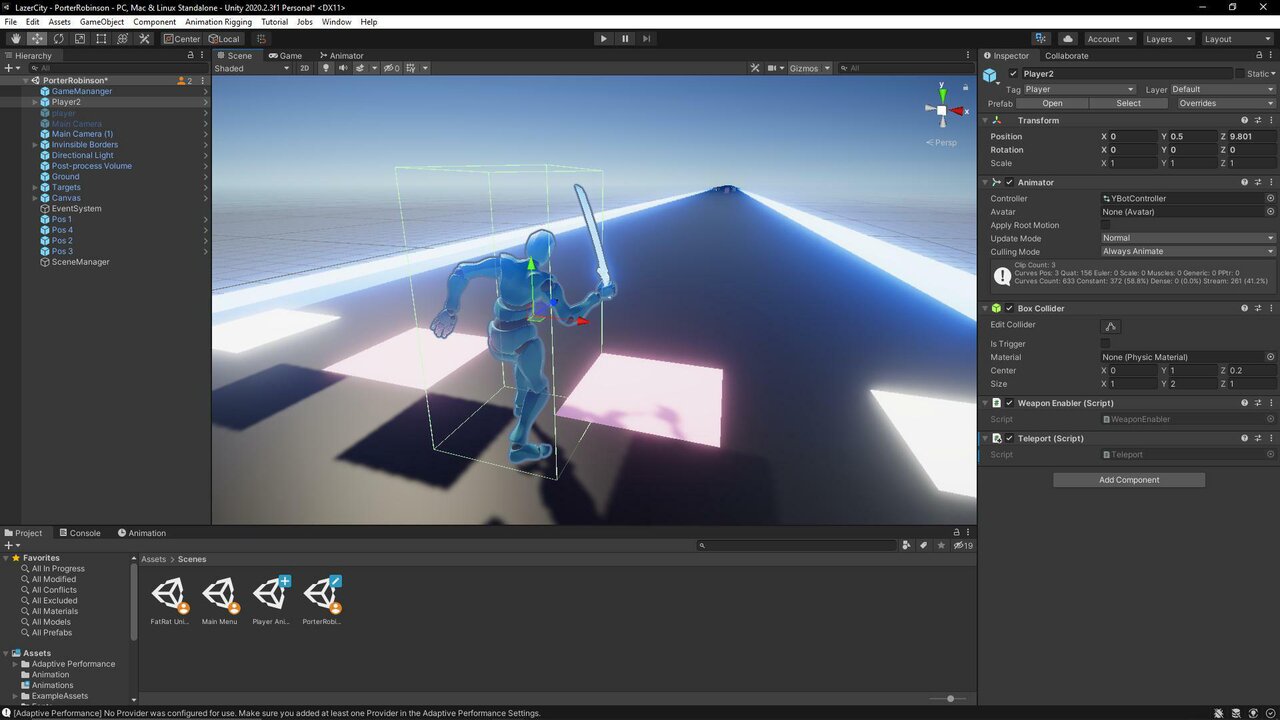Open custom editor tools
The height and width of the screenshot is (720, 1280).
(144, 39)
